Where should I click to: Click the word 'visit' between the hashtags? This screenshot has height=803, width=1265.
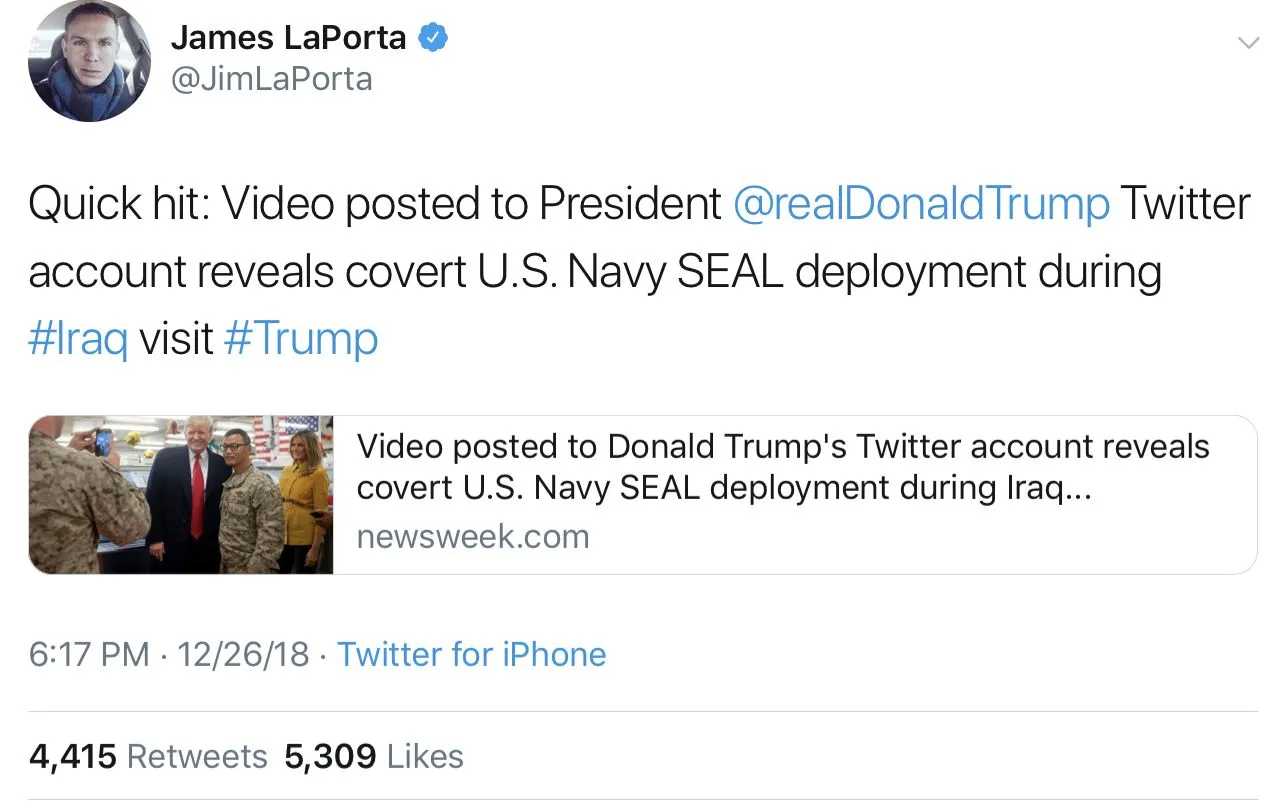176,339
